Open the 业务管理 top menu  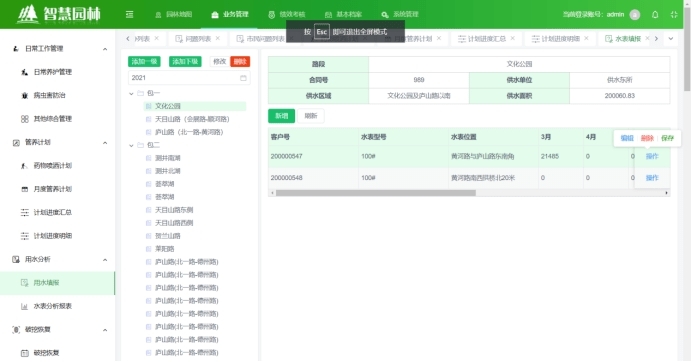[230, 15]
